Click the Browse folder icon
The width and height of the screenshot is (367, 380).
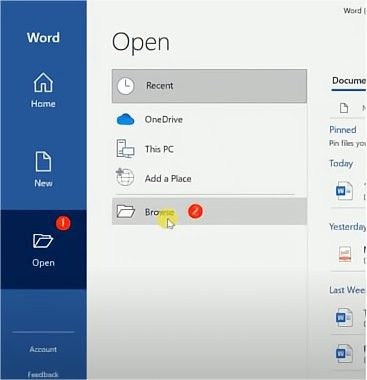[x=126, y=211]
